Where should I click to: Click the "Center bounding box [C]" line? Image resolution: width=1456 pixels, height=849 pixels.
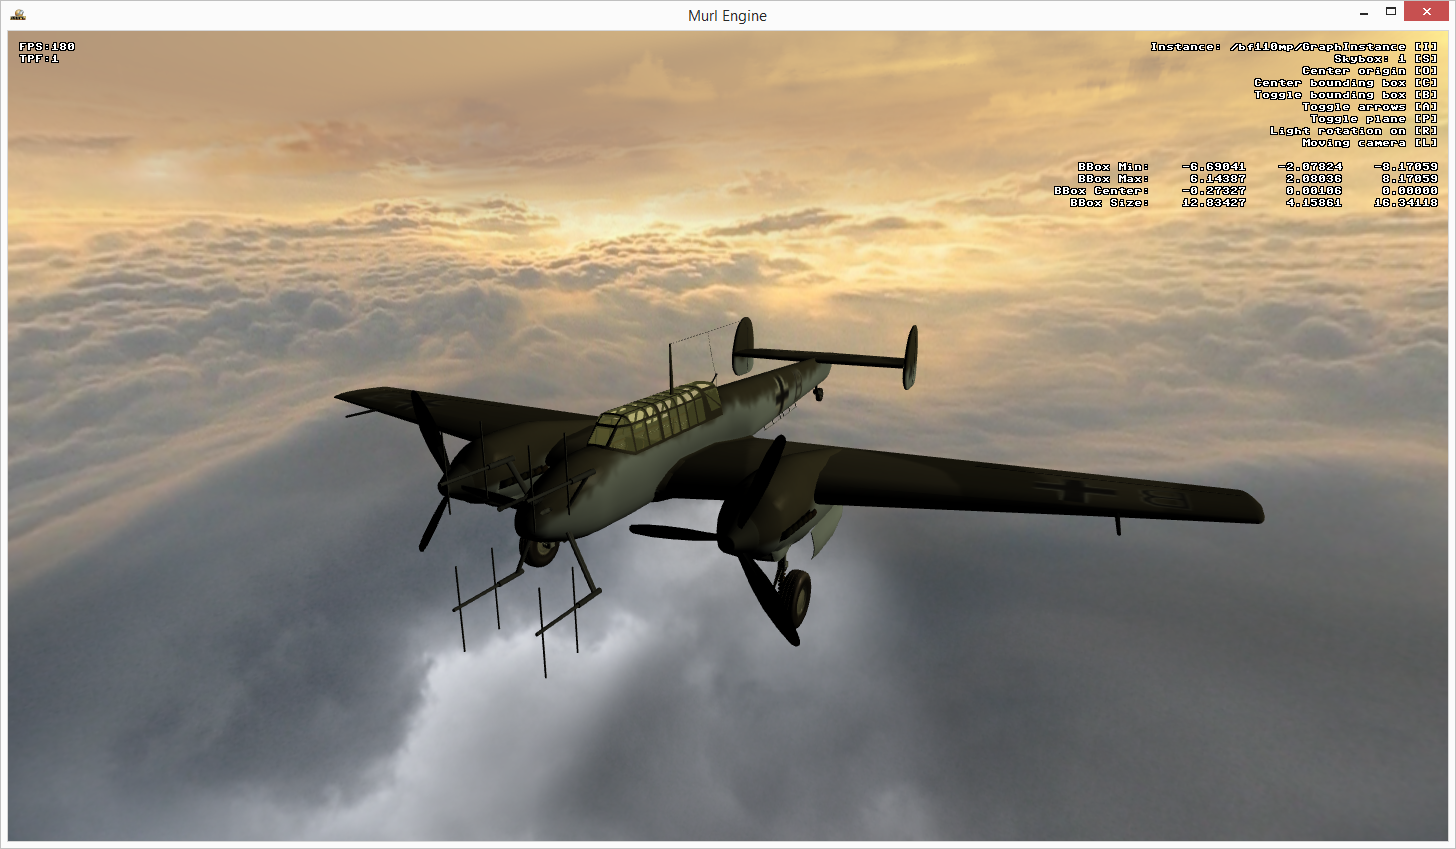click(1346, 83)
